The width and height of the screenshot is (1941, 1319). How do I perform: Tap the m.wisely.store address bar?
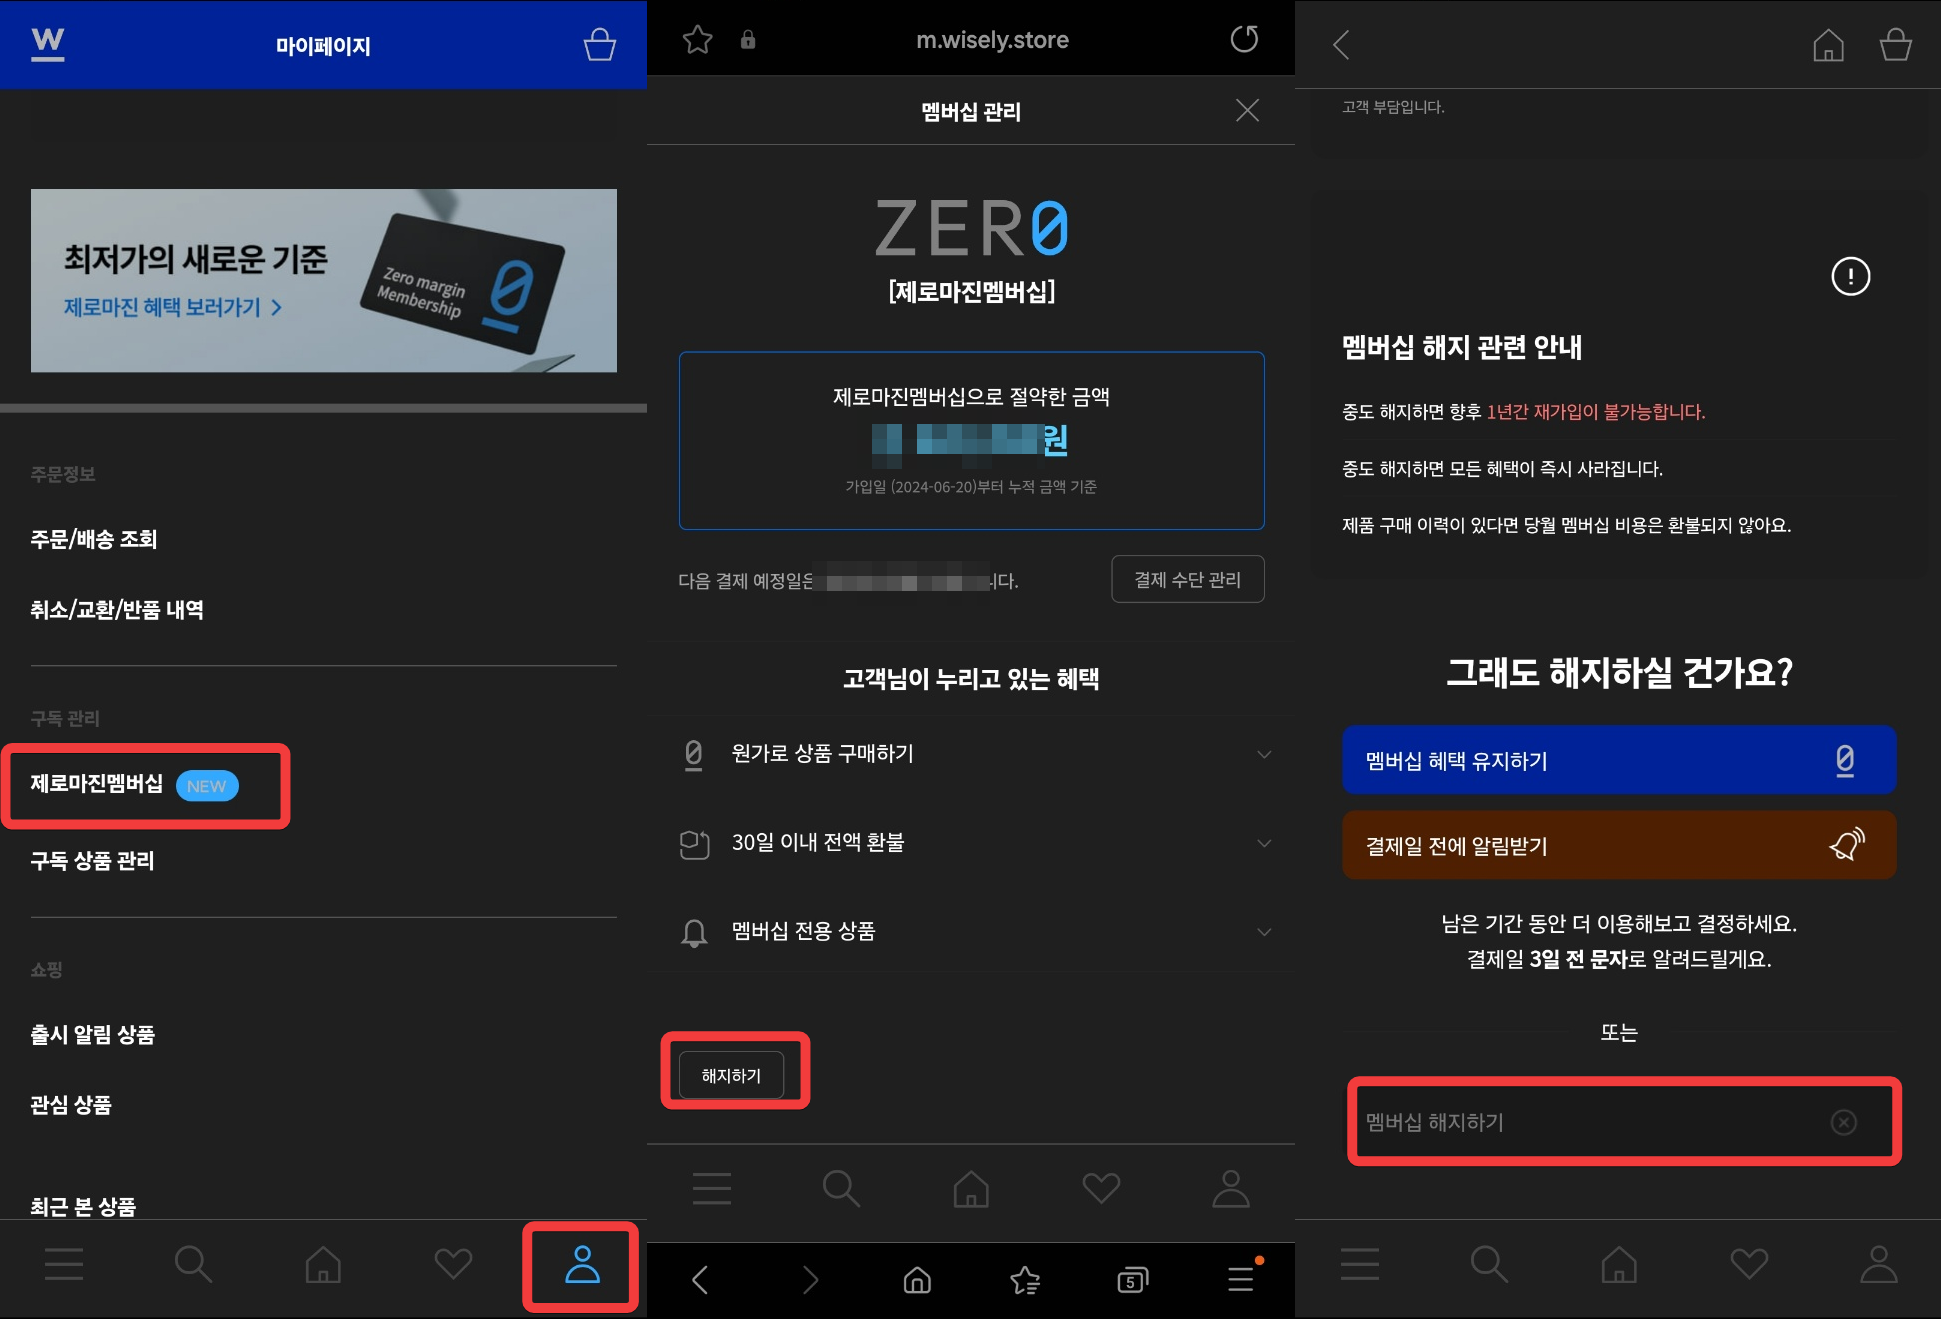993,40
